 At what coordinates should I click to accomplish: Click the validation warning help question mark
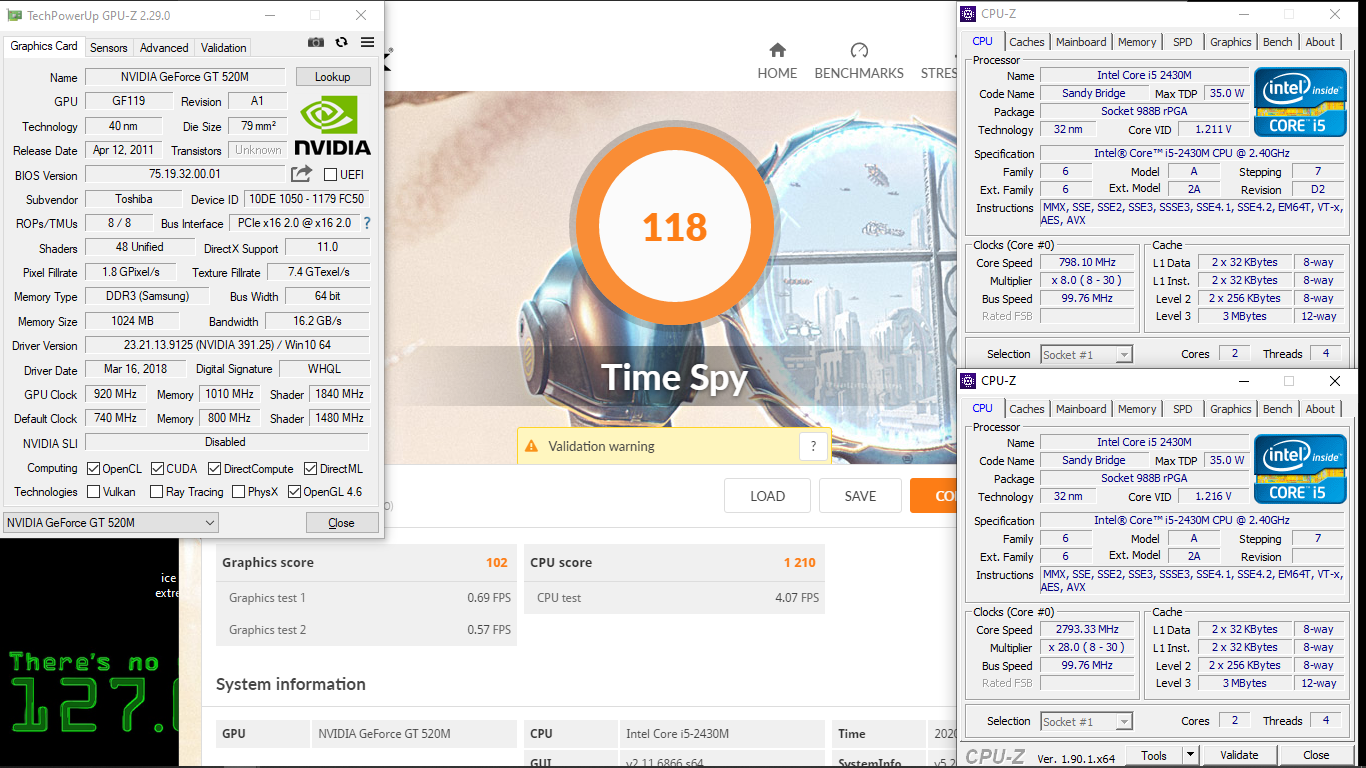pos(813,446)
